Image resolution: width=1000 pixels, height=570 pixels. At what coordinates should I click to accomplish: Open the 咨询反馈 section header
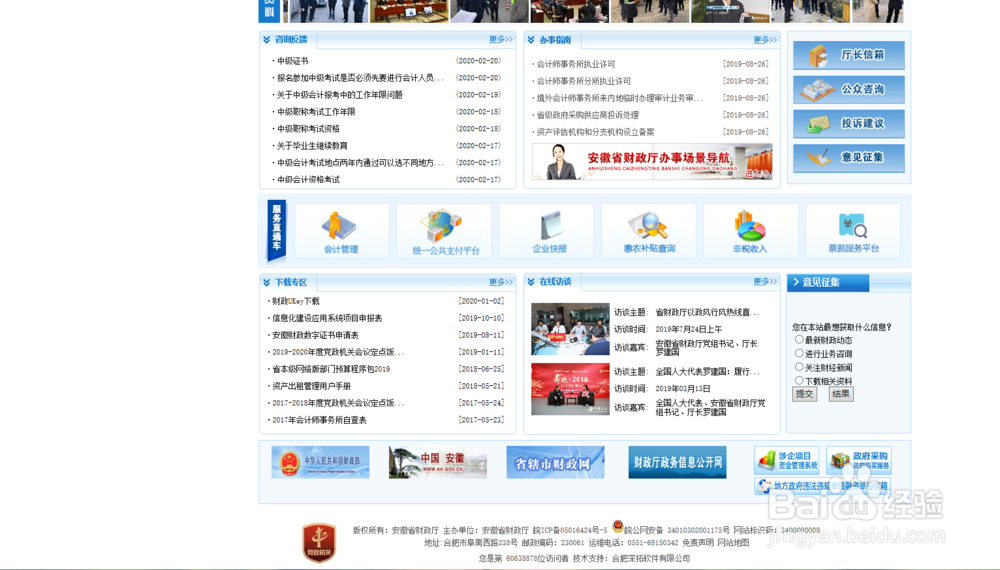[x=291, y=40]
